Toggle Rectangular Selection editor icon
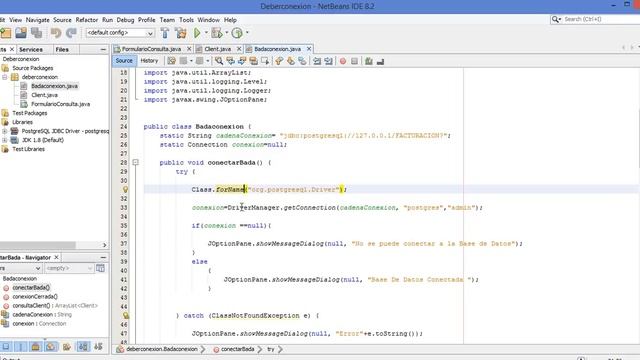The width and height of the screenshot is (640, 360). coord(265,61)
